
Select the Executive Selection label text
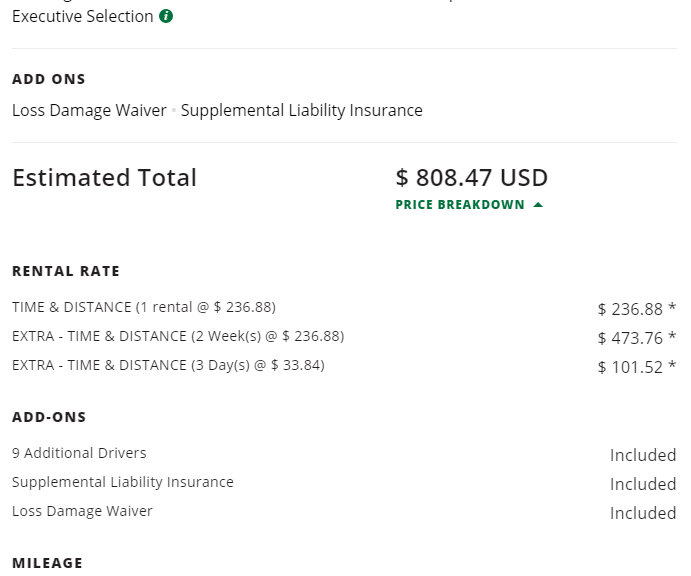[82, 16]
